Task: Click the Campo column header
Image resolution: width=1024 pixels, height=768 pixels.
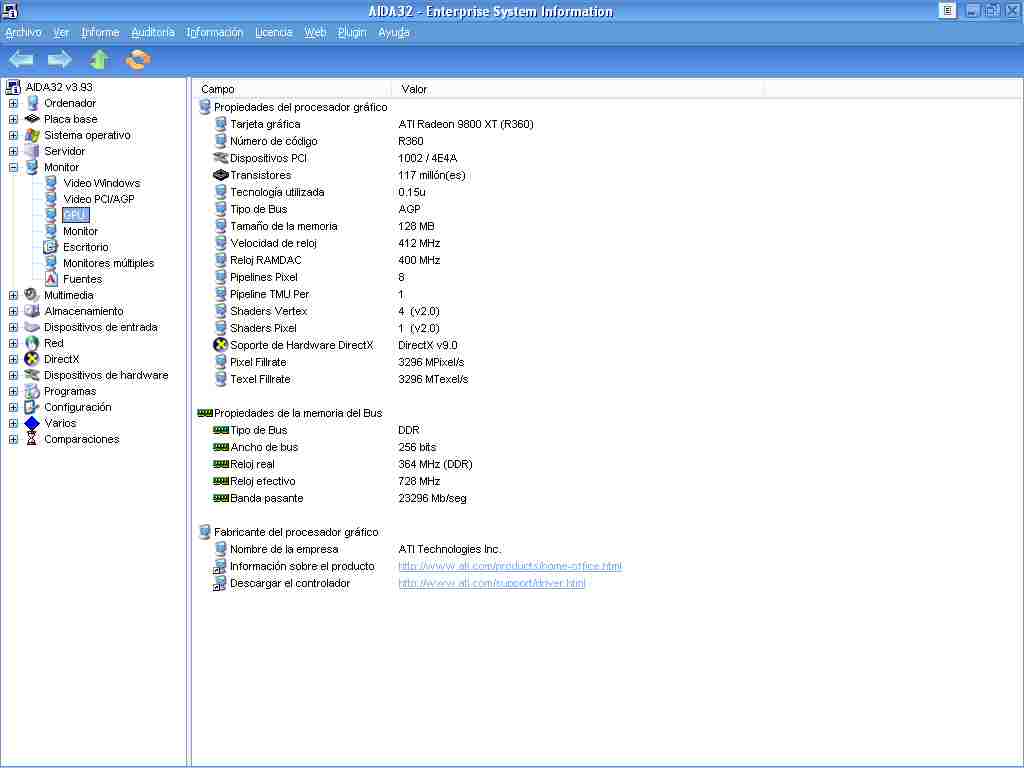Action: (x=292, y=89)
